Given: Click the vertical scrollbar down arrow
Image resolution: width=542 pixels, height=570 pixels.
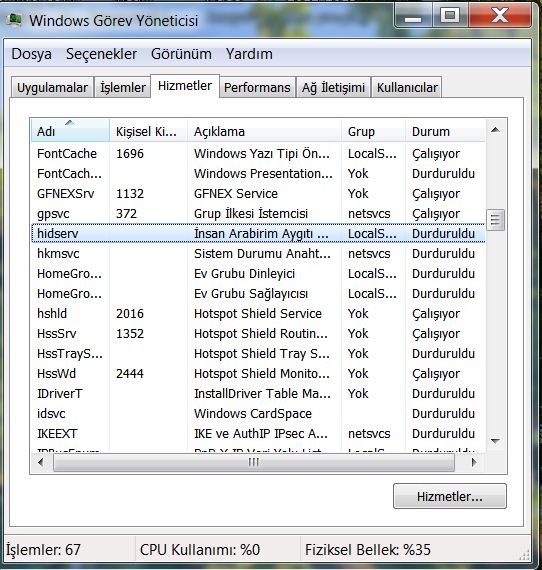Looking at the screenshot, I should pos(495,441).
